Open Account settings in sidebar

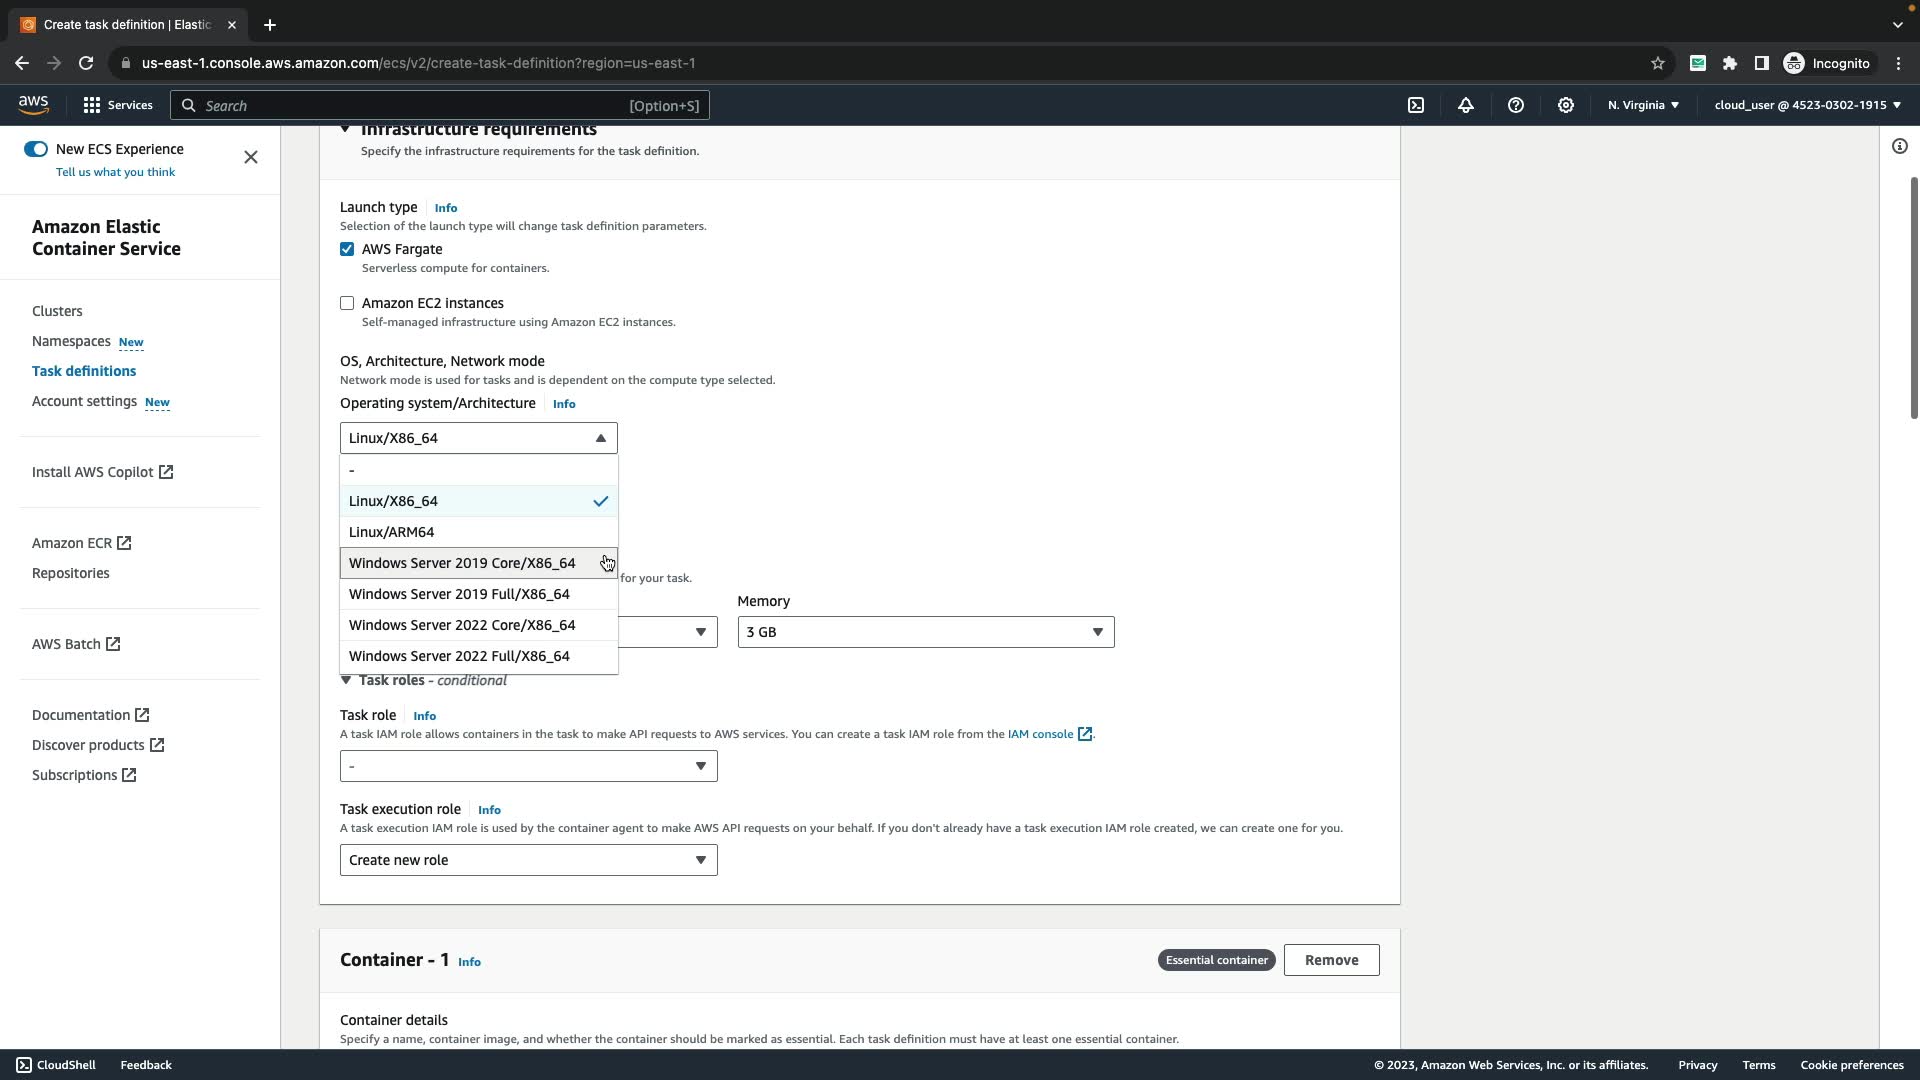(84, 401)
